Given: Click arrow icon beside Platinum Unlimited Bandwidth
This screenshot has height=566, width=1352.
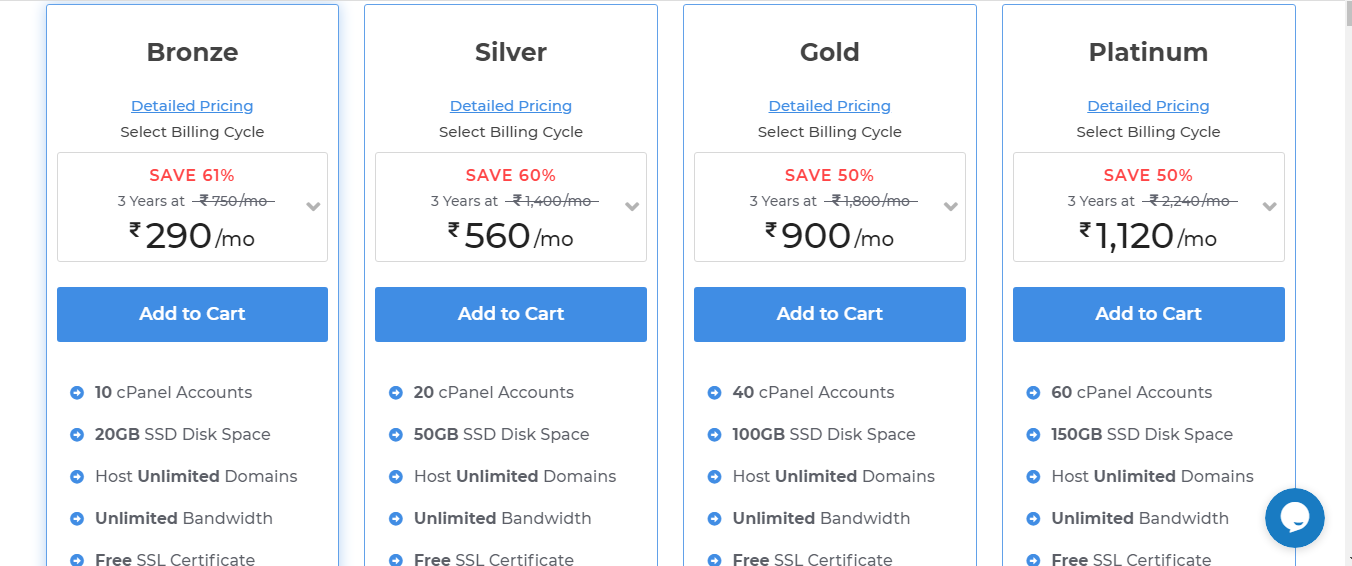Looking at the screenshot, I should (x=1033, y=519).
